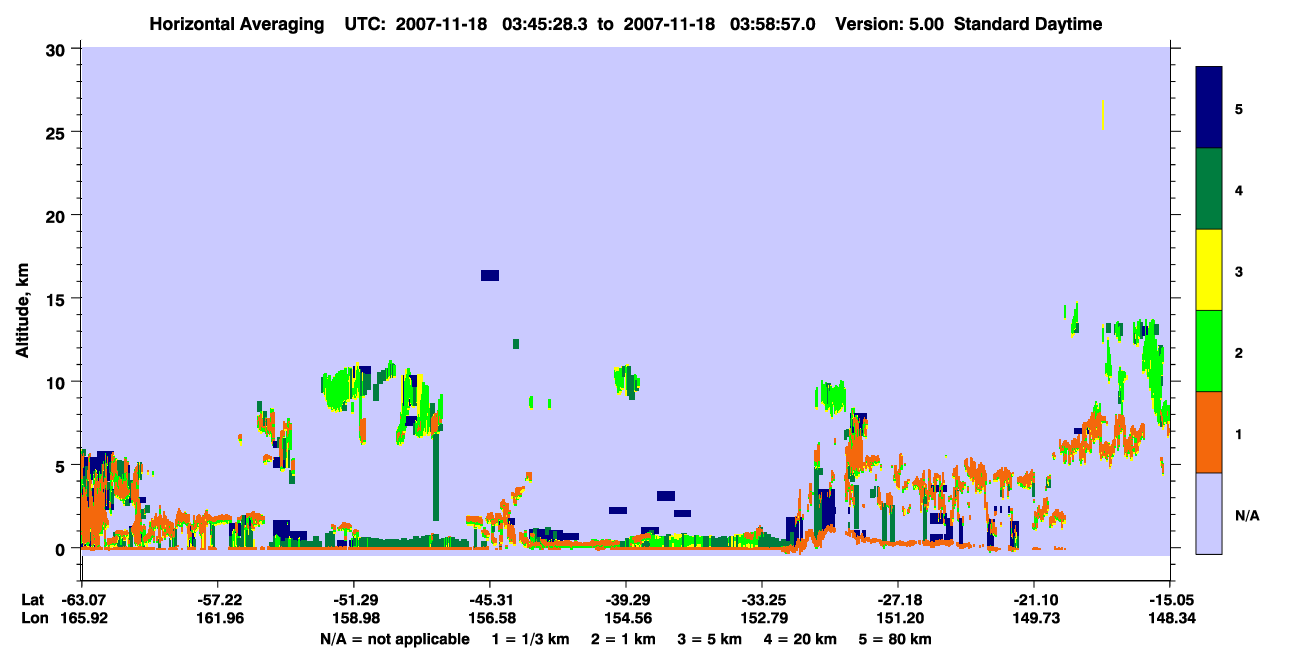Click the latitude value -21.10
1300x667 pixels.
point(1034,600)
